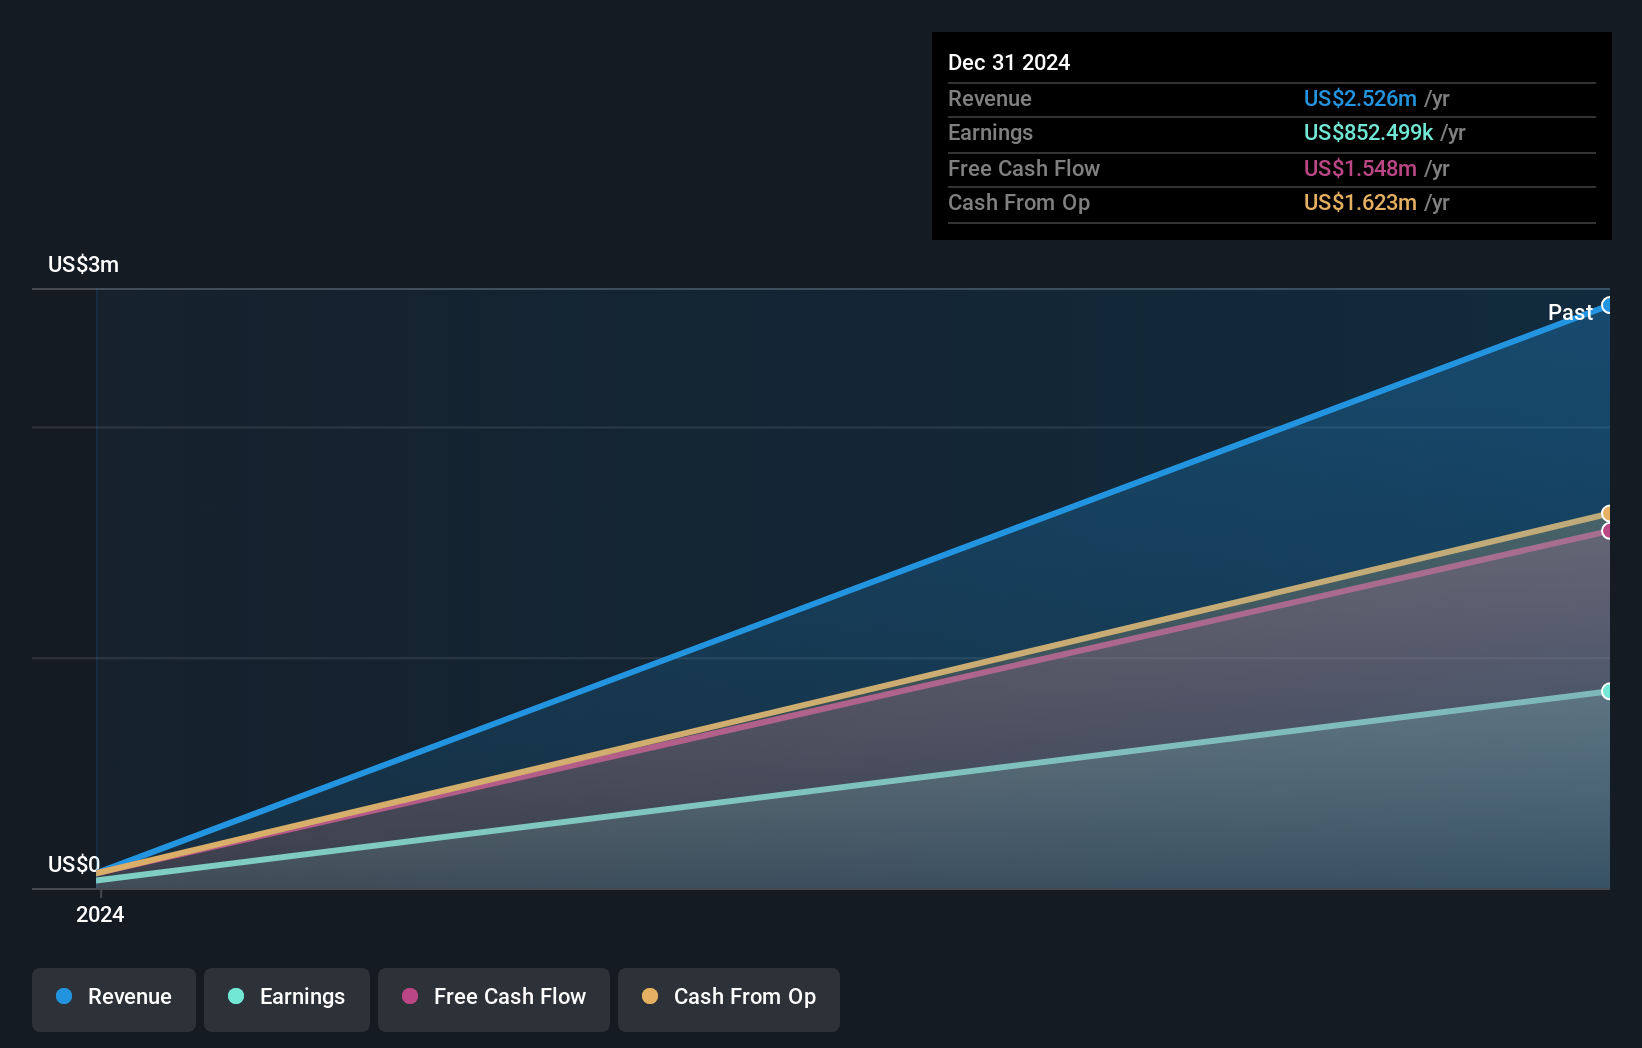Click the orange dot beside Cash From Op
The width and height of the screenshot is (1642, 1048).
coord(650,996)
